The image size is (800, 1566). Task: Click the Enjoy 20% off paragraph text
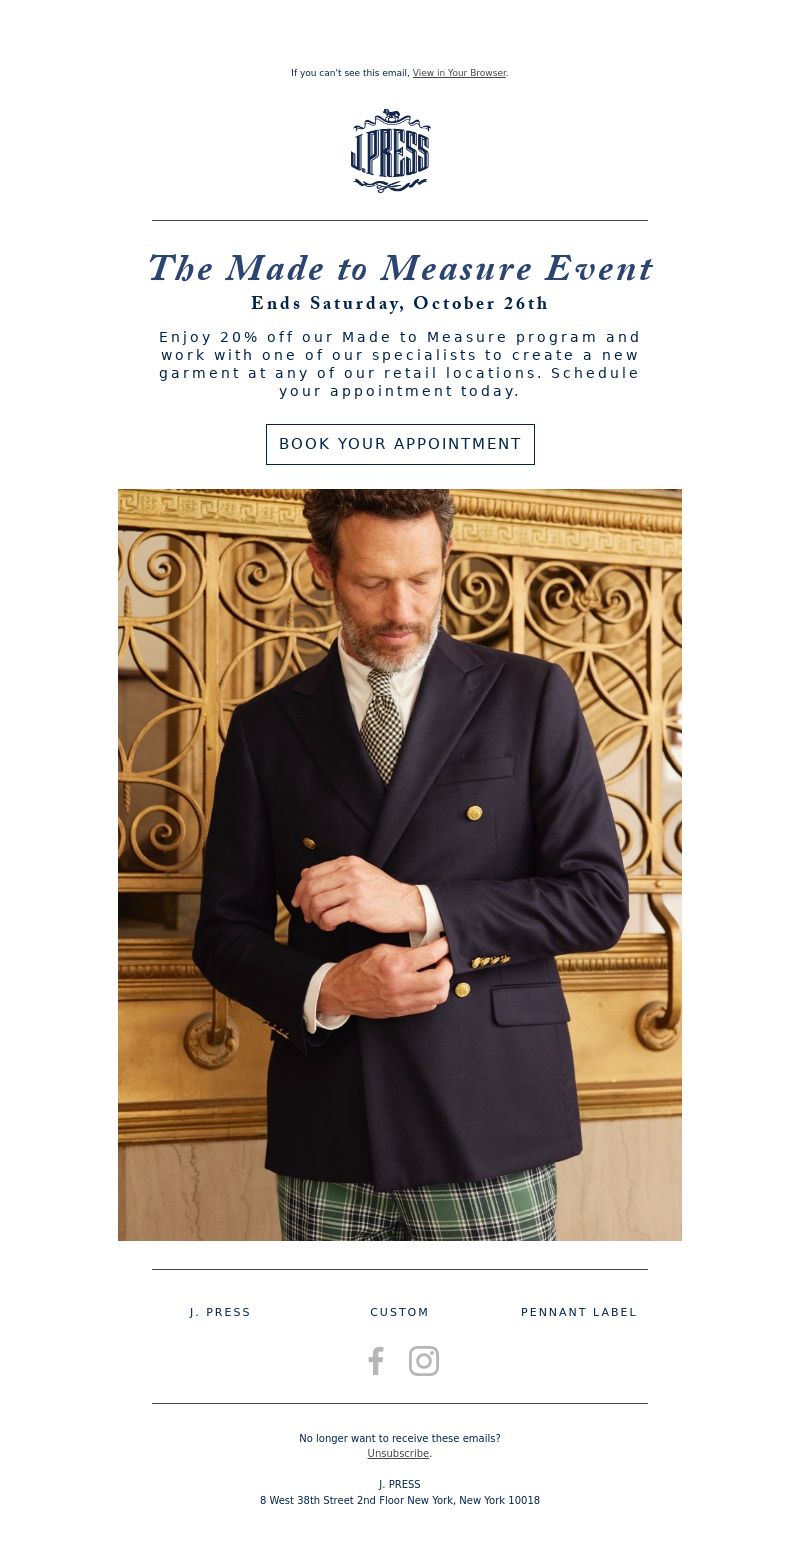click(x=400, y=364)
